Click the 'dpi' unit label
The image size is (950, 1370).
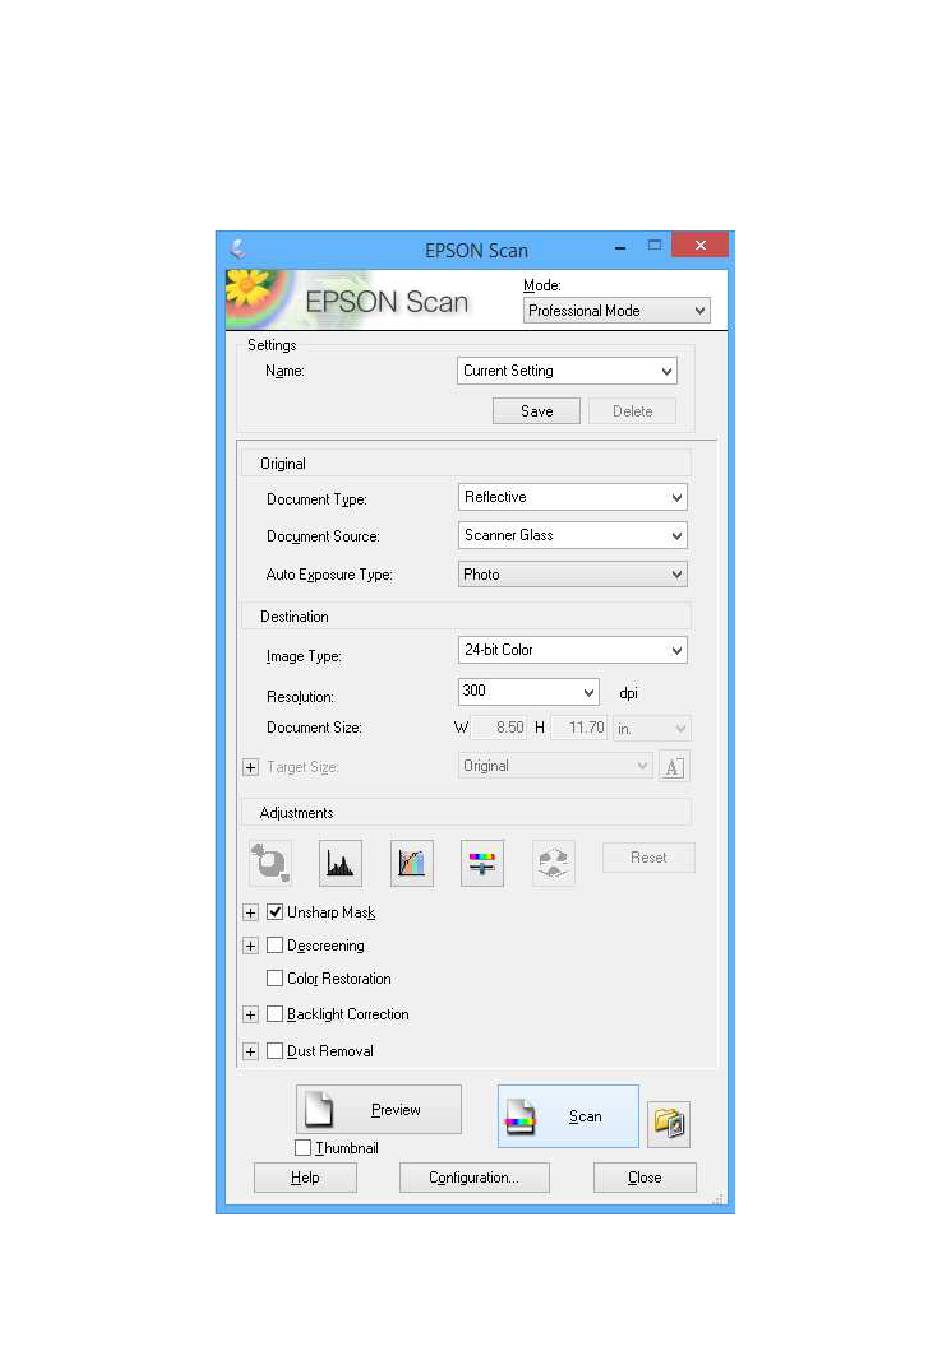tap(628, 693)
